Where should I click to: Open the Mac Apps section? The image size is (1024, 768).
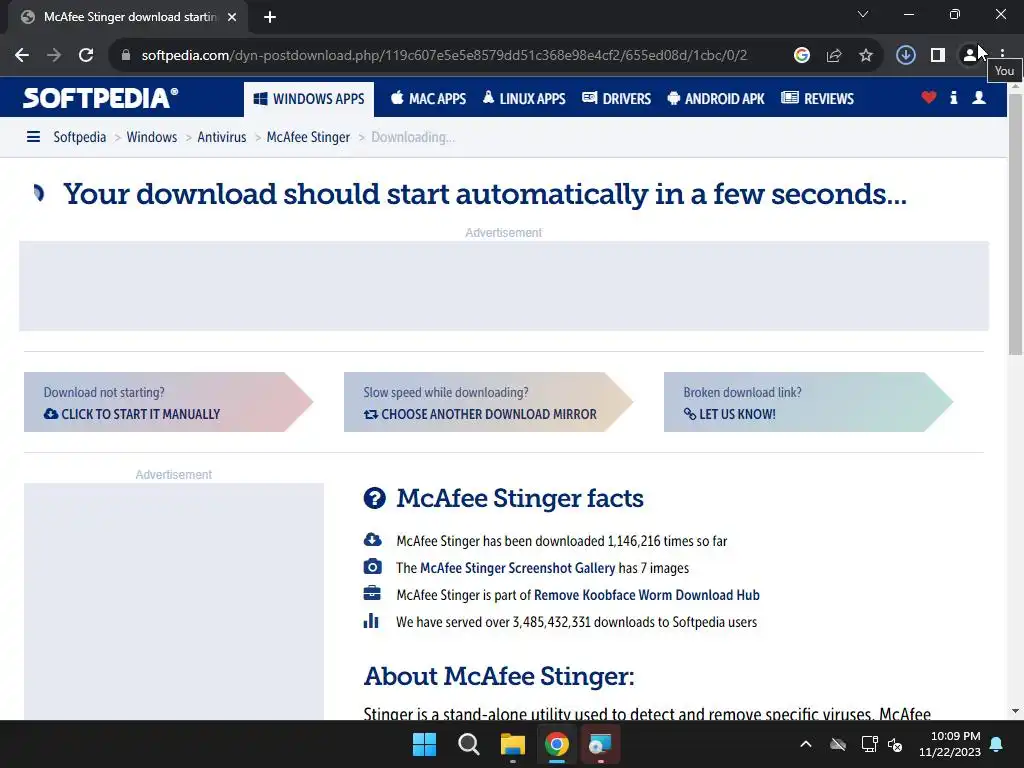(x=428, y=99)
